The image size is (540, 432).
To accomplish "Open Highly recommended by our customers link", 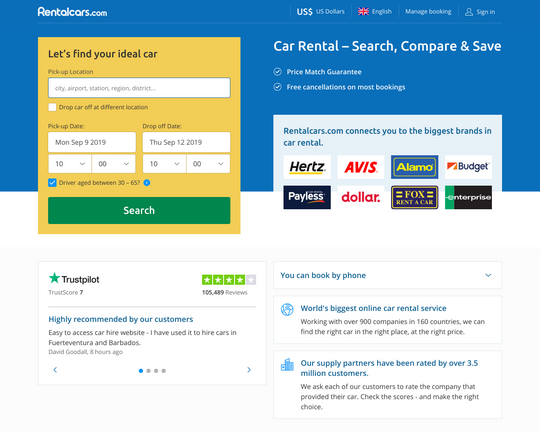I will click(121, 319).
